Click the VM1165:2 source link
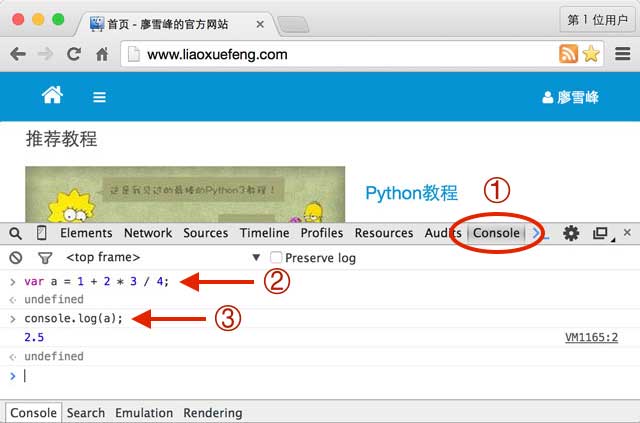This screenshot has height=423, width=640. 590,338
